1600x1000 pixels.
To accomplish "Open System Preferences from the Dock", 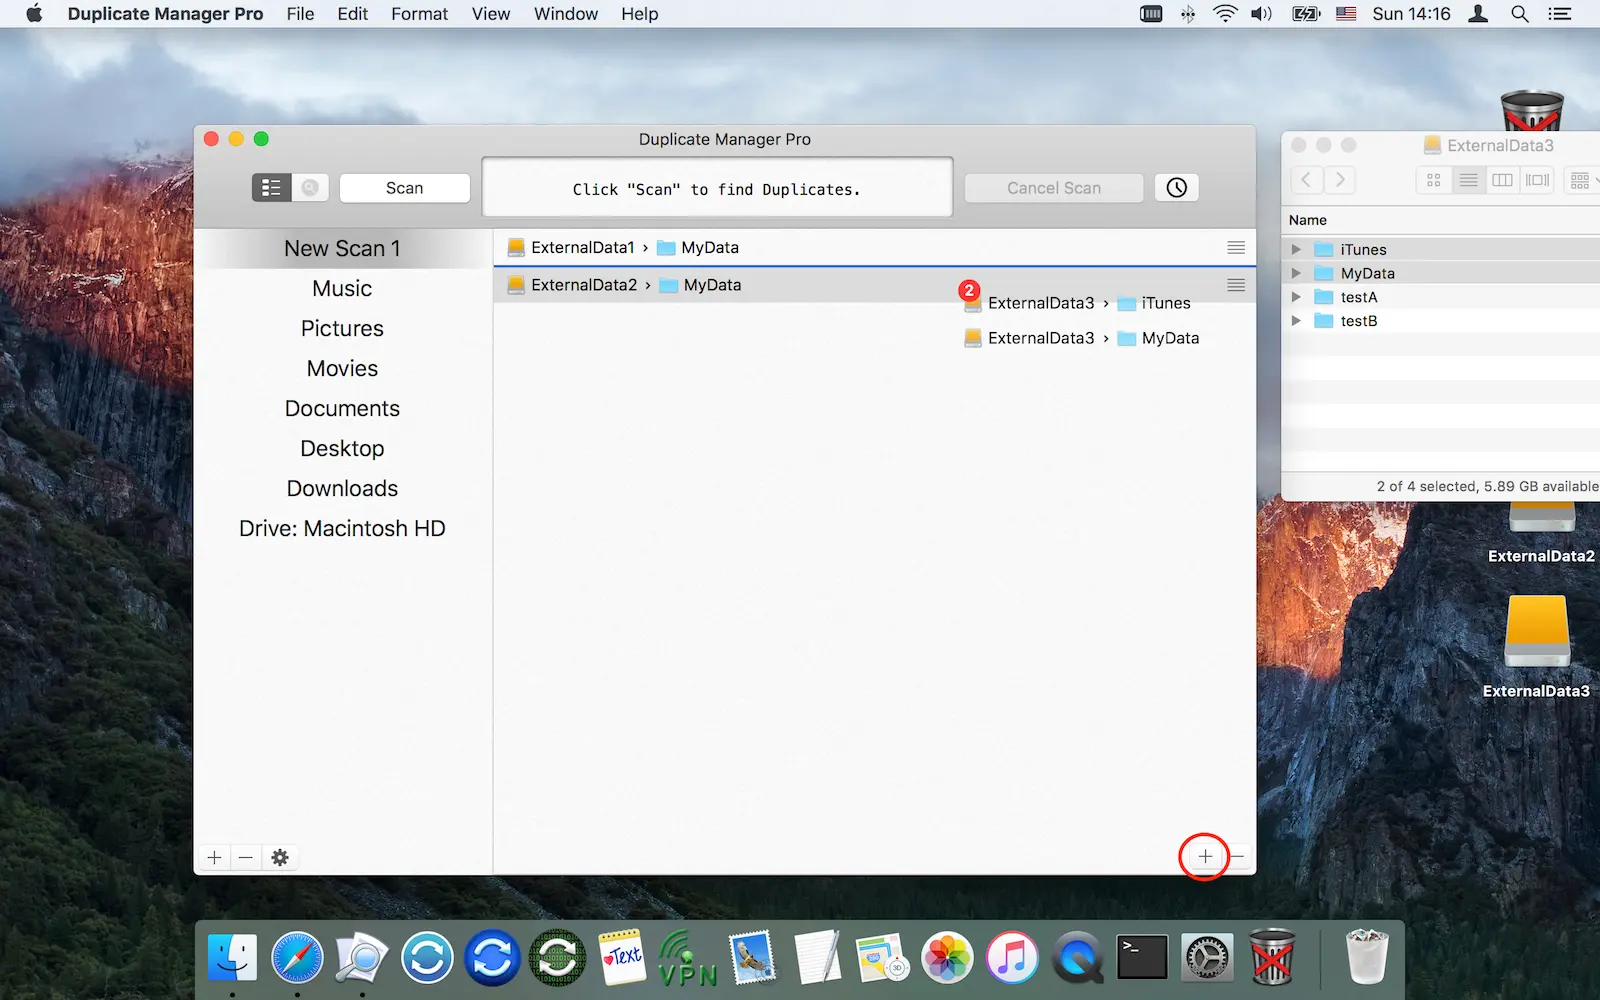I will pyautogui.click(x=1207, y=957).
